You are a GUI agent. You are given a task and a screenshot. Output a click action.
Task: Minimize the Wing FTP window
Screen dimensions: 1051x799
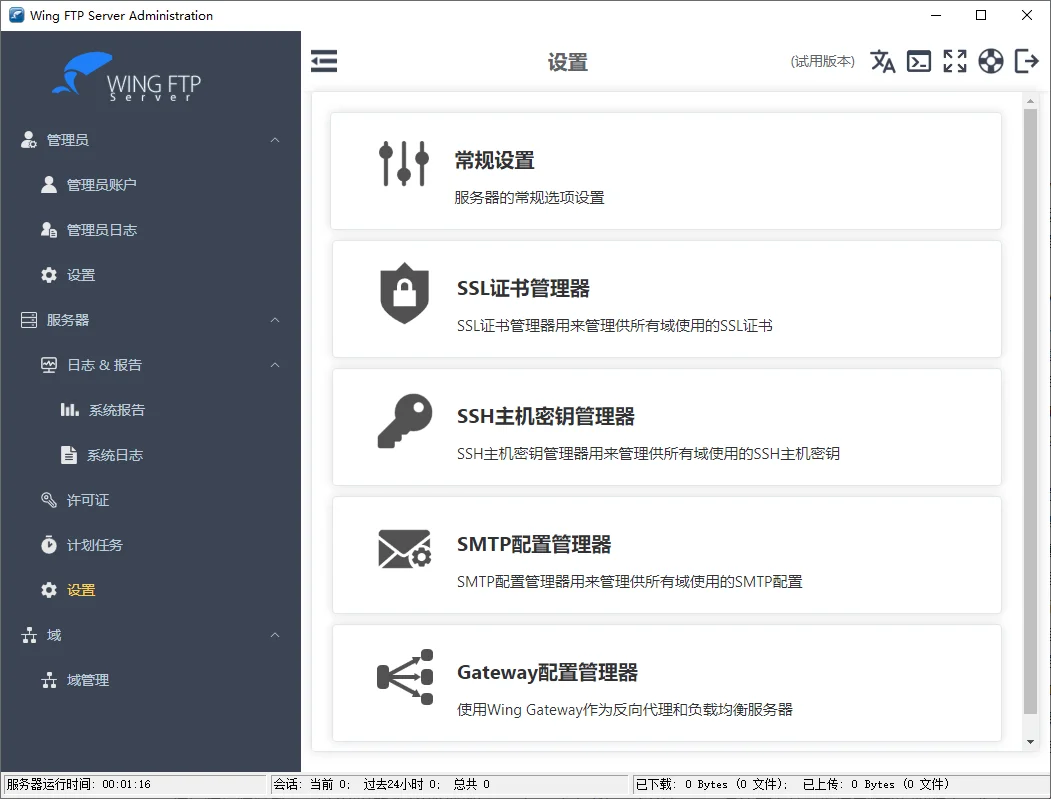tap(936, 15)
